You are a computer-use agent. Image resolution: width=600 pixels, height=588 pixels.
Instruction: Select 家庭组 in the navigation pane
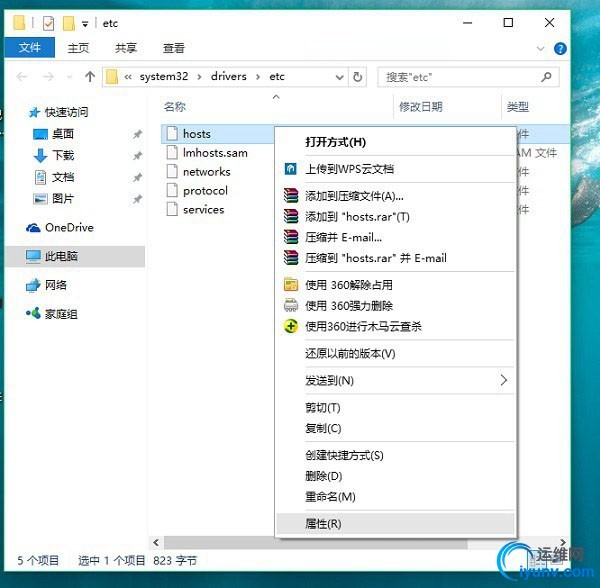point(52,314)
